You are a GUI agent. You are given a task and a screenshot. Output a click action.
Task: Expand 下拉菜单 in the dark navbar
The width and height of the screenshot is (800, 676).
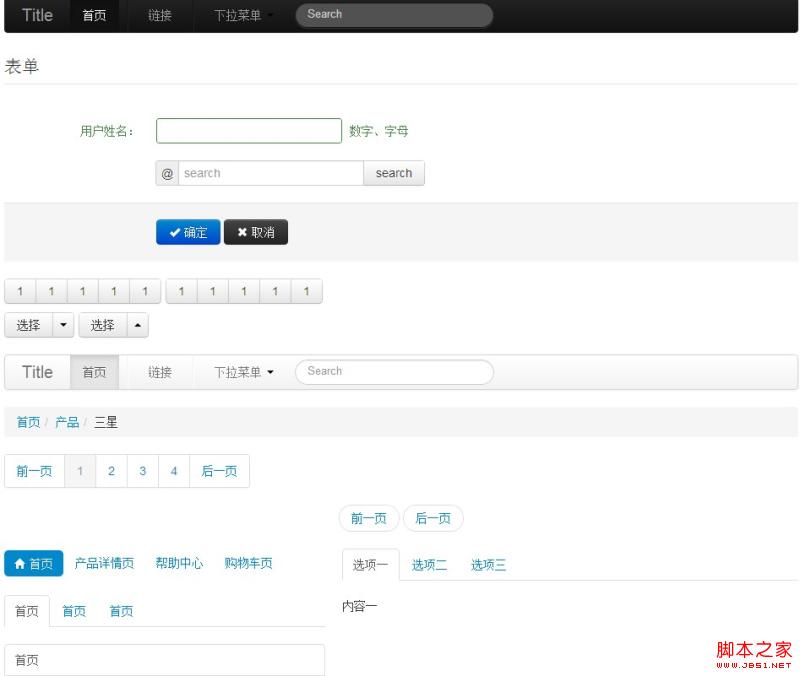243,16
